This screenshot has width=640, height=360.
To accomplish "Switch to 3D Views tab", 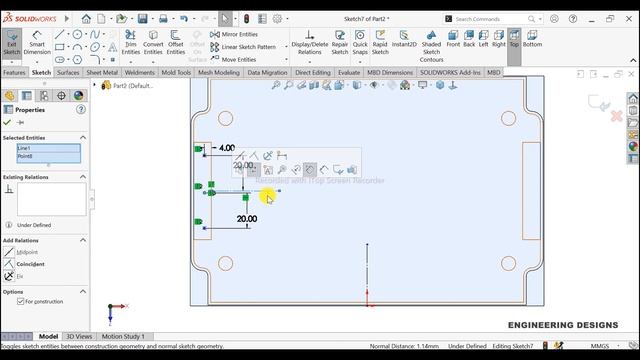I will [x=79, y=336].
